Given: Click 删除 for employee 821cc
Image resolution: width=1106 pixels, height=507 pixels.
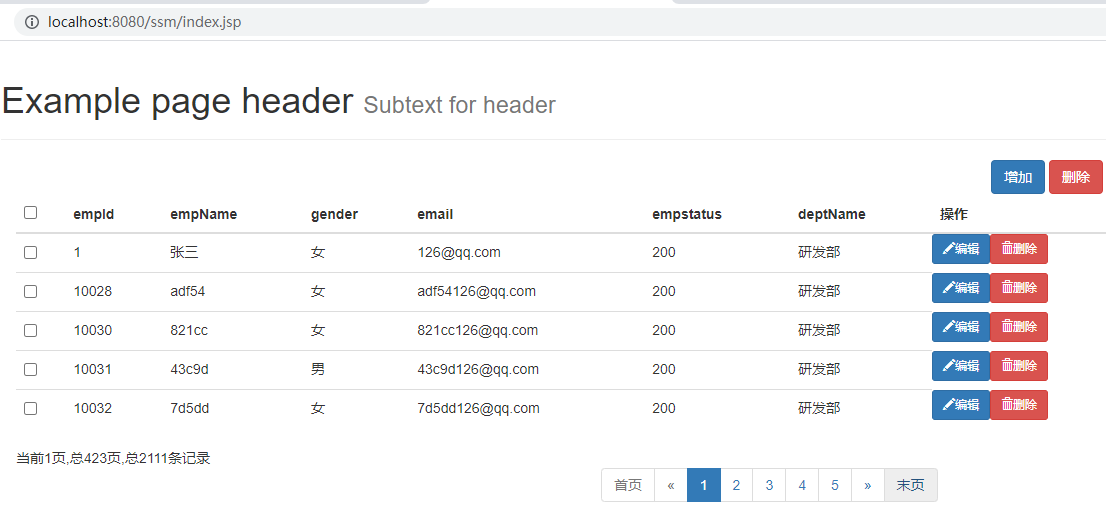Looking at the screenshot, I should (x=1019, y=326).
